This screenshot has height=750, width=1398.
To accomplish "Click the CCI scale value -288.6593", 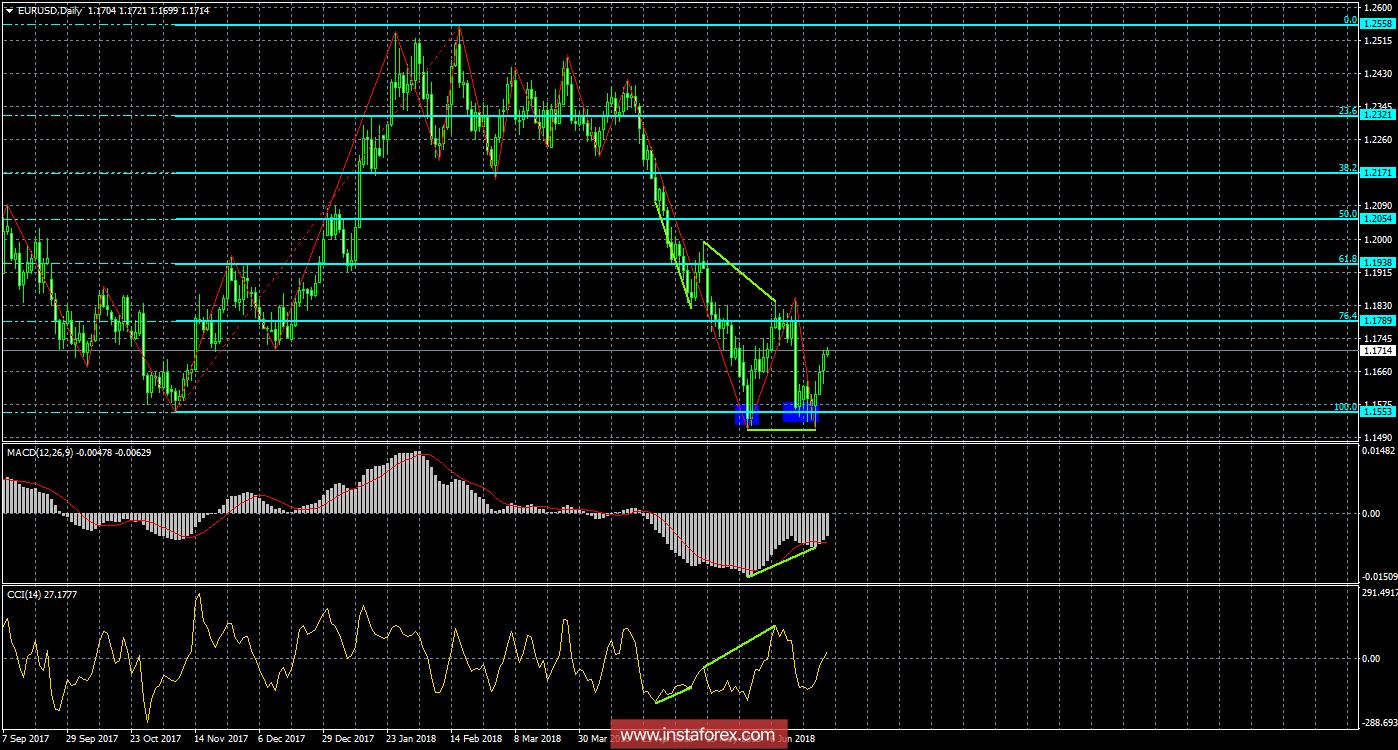I will (1378, 721).
